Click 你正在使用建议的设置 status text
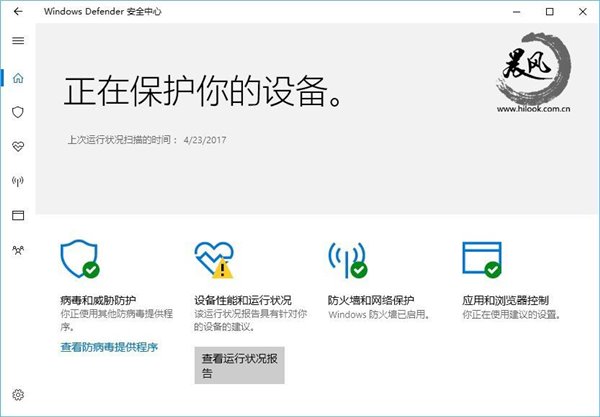The width and height of the screenshot is (600, 417). coord(512,314)
